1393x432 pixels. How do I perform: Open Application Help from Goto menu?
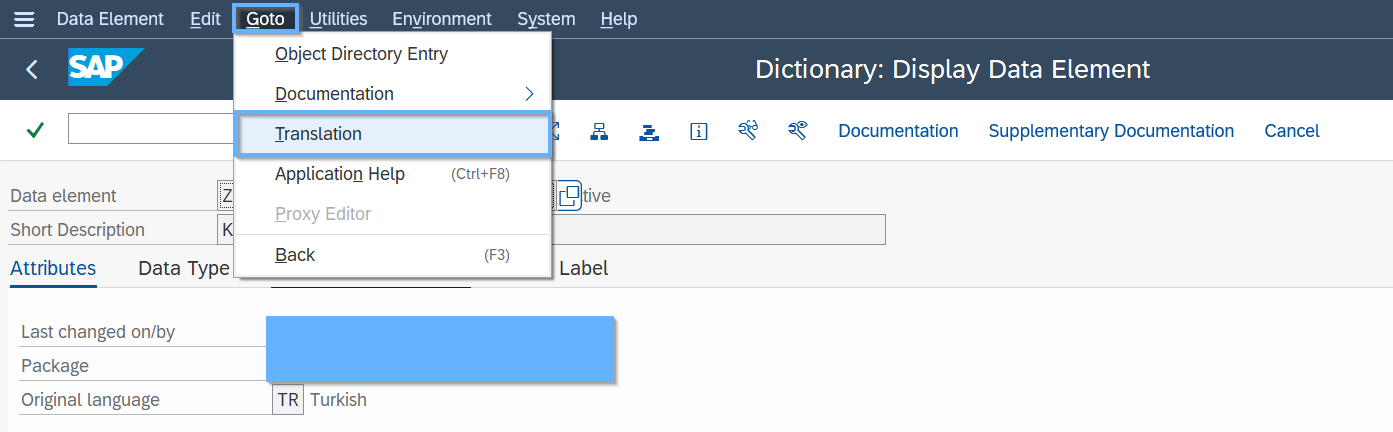(x=340, y=174)
